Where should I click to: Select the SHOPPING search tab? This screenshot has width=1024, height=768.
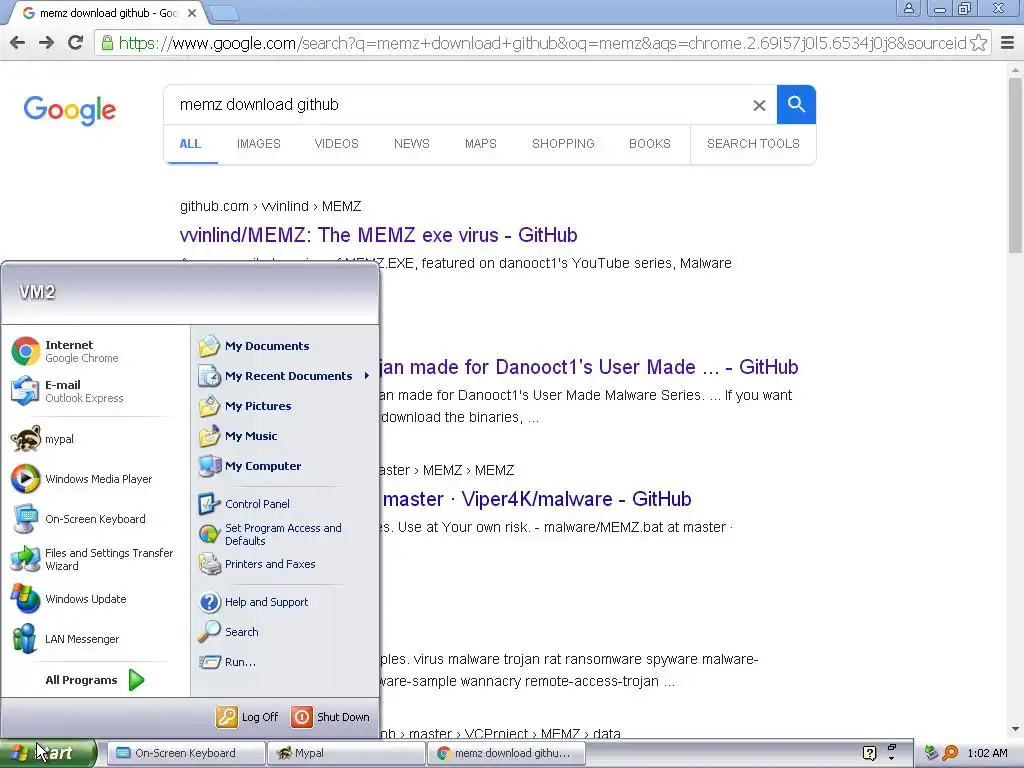point(563,144)
